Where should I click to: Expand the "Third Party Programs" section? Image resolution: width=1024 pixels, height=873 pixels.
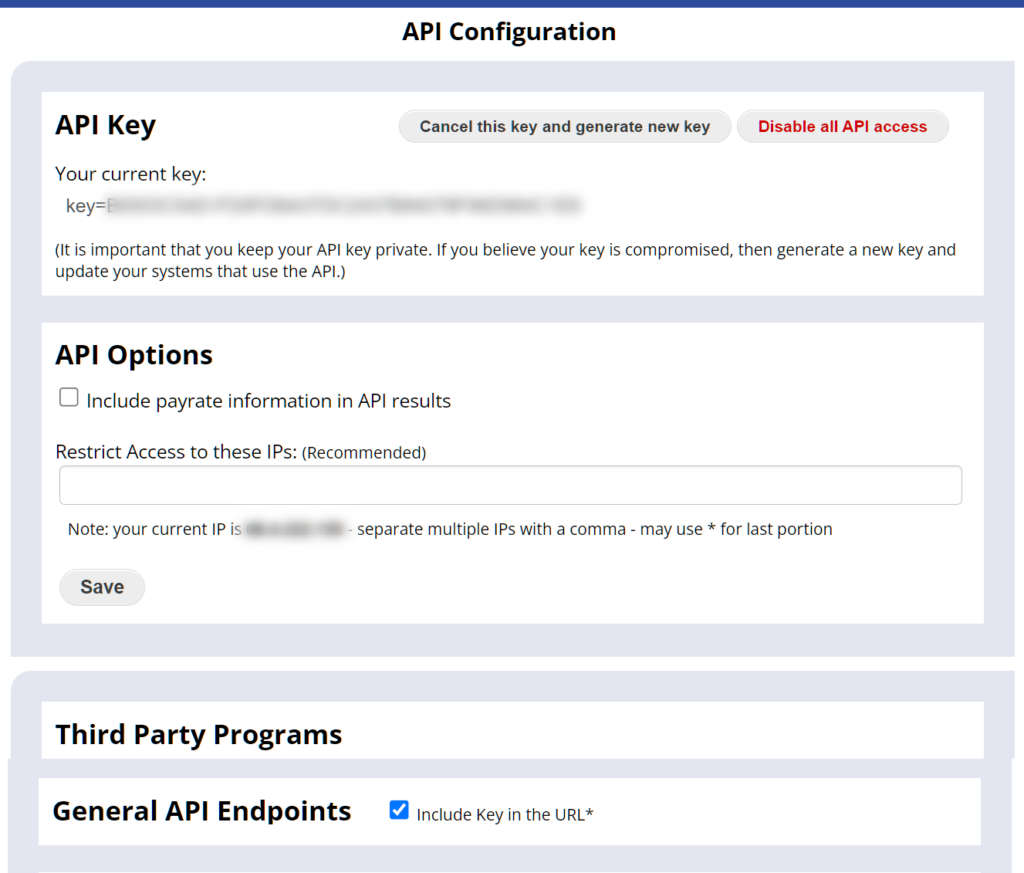coord(197,734)
